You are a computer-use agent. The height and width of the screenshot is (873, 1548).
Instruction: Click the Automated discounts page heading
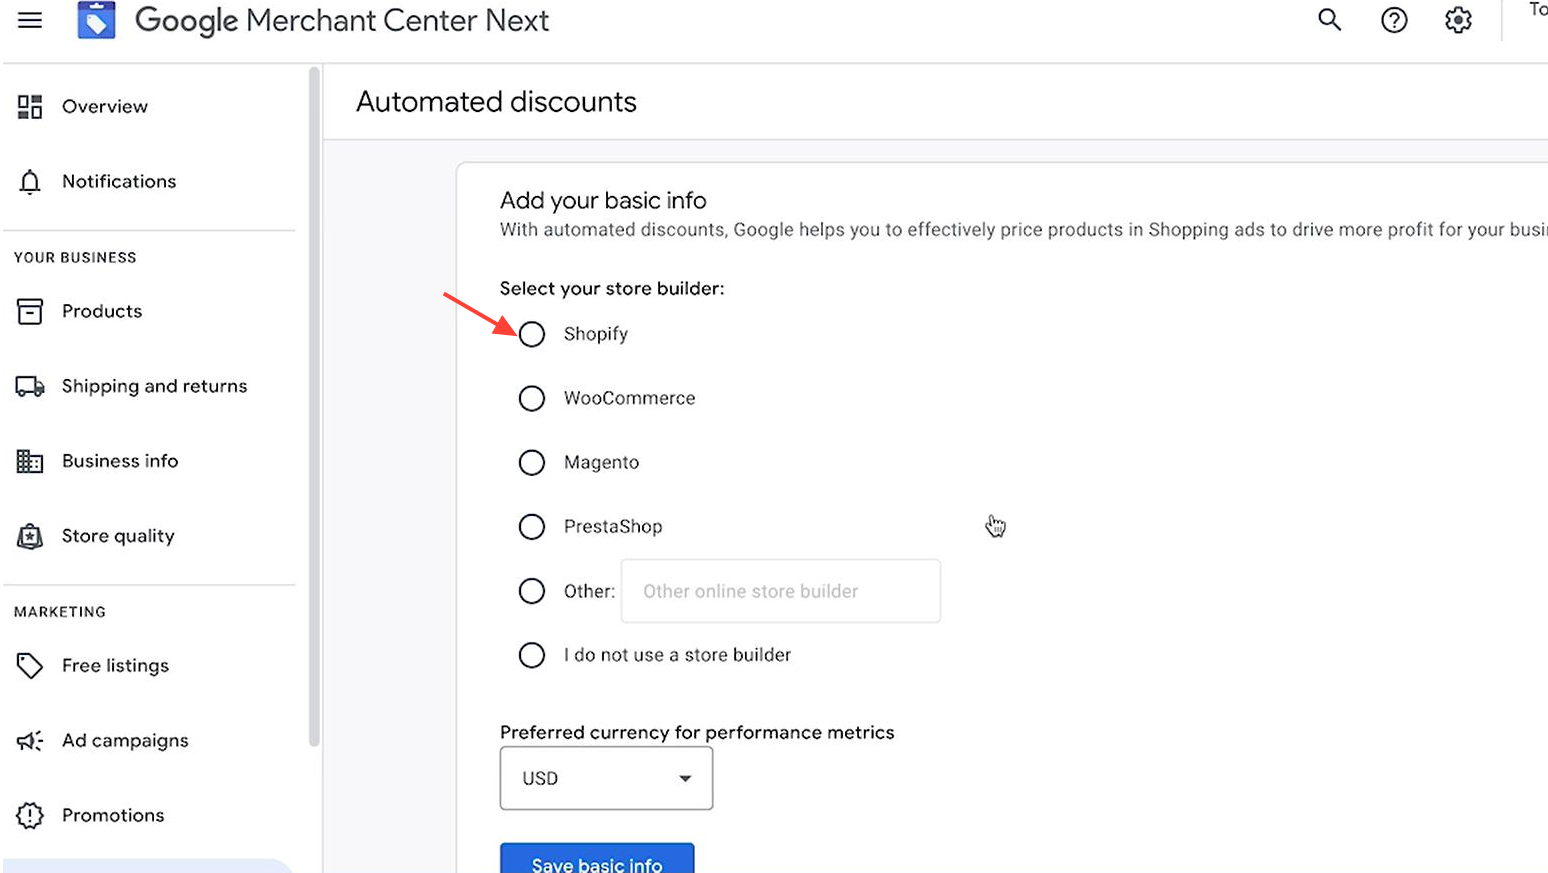[x=496, y=102]
